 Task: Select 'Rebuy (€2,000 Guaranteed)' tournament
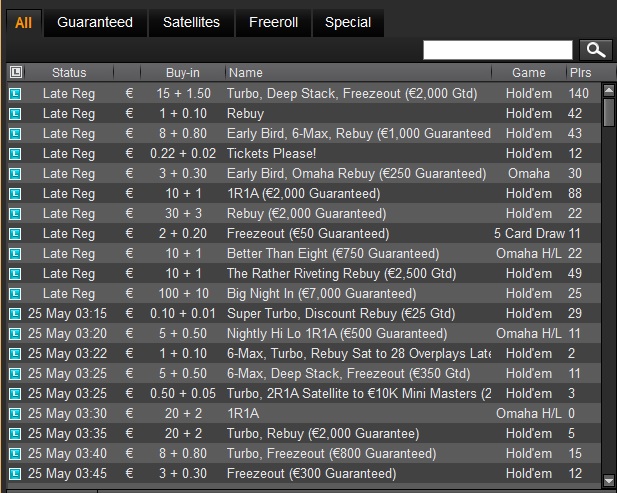[306, 214]
